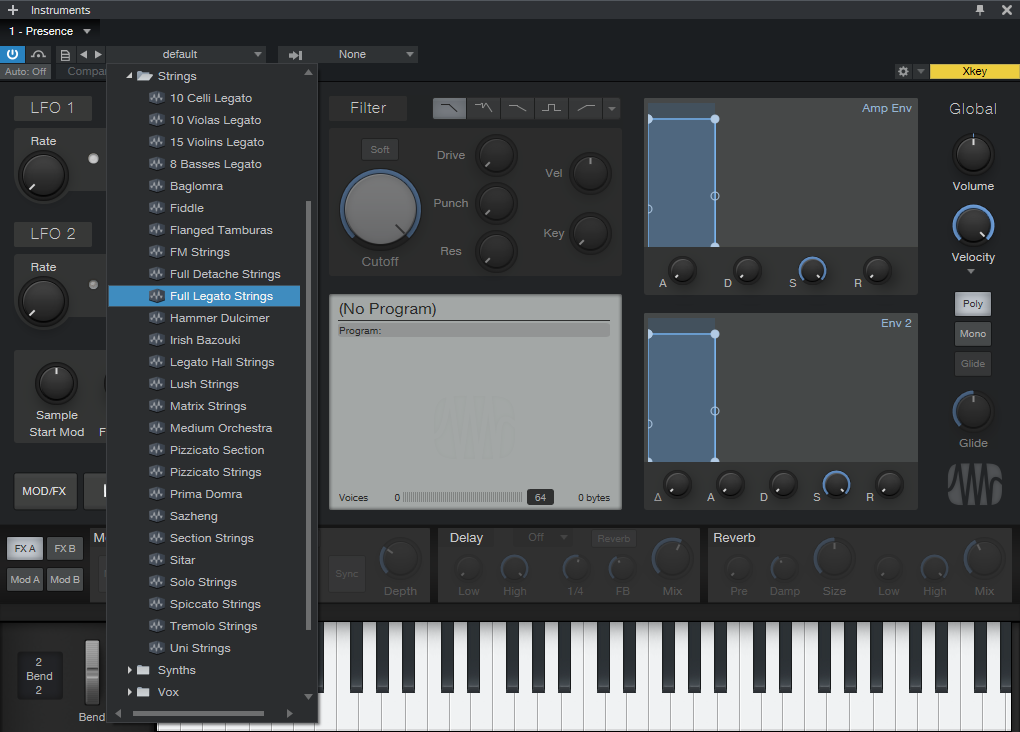This screenshot has height=732, width=1020.
Task: Go to previous preset arrow
Action: click(83, 55)
